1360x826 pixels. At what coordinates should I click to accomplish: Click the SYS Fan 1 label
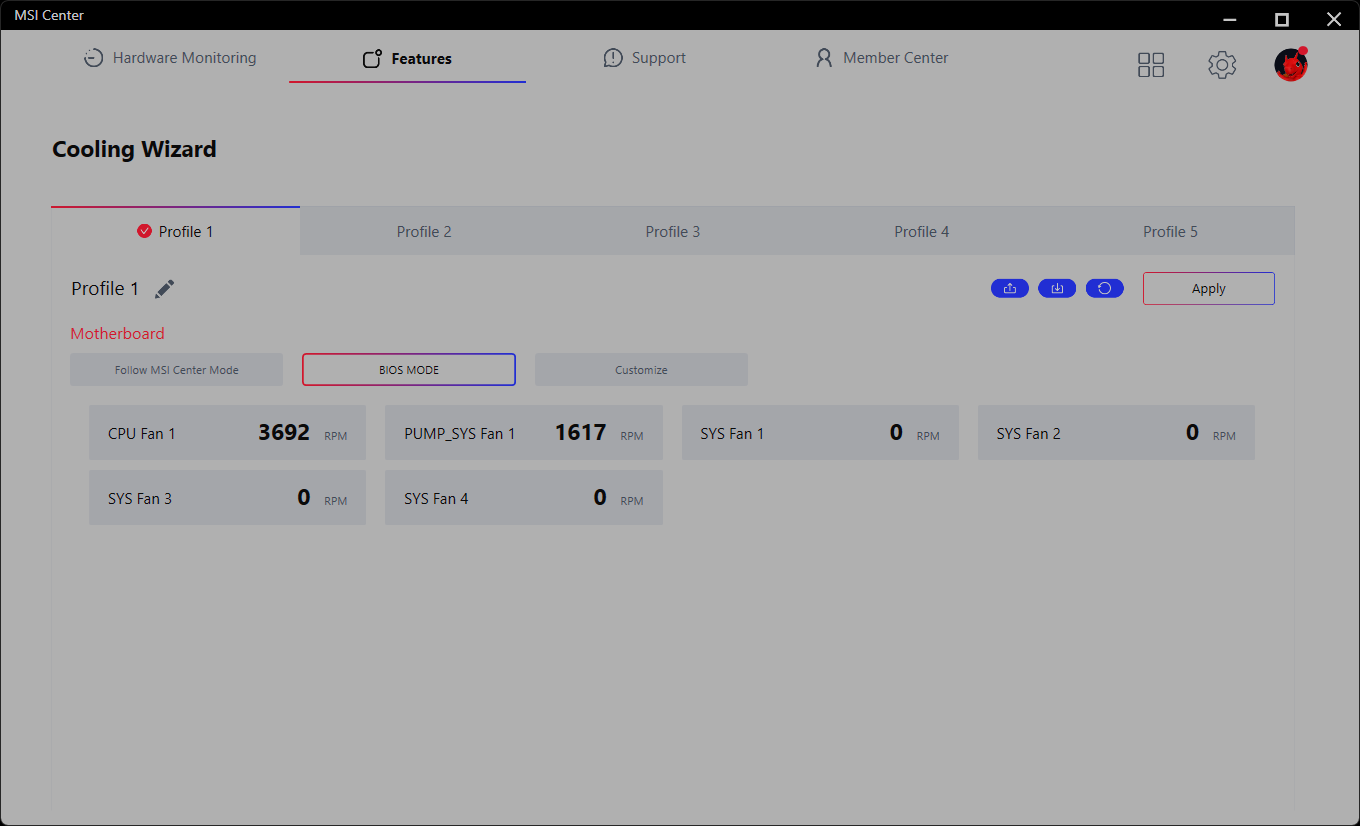(732, 434)
